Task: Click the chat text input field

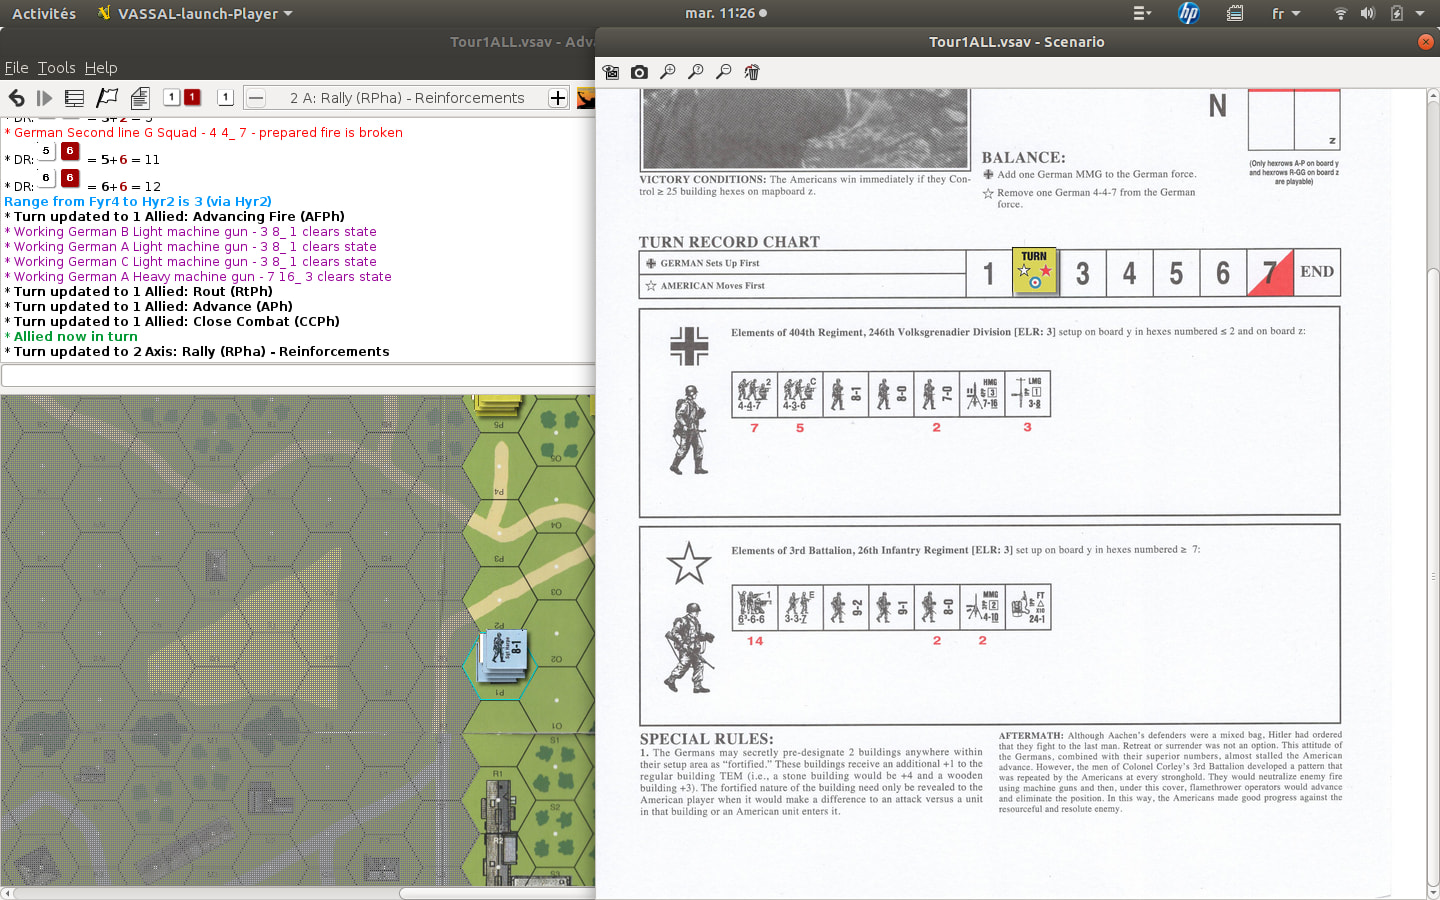Action: (x=298, y=376)
